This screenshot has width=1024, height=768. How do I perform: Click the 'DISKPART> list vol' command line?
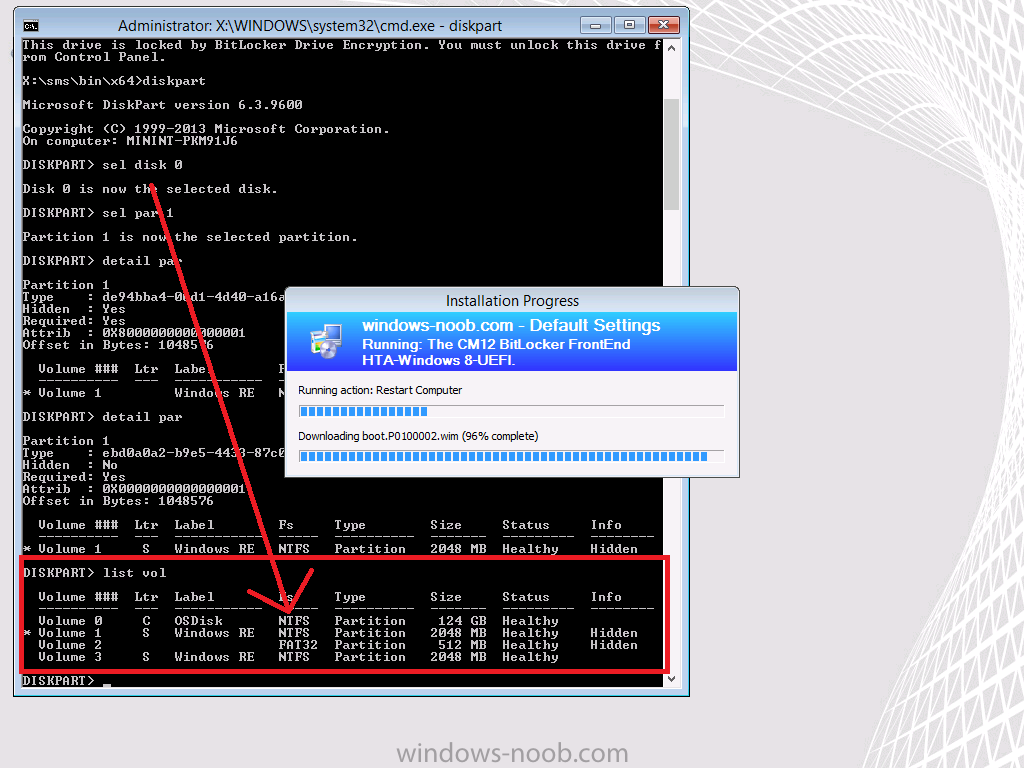coord(95,573)
